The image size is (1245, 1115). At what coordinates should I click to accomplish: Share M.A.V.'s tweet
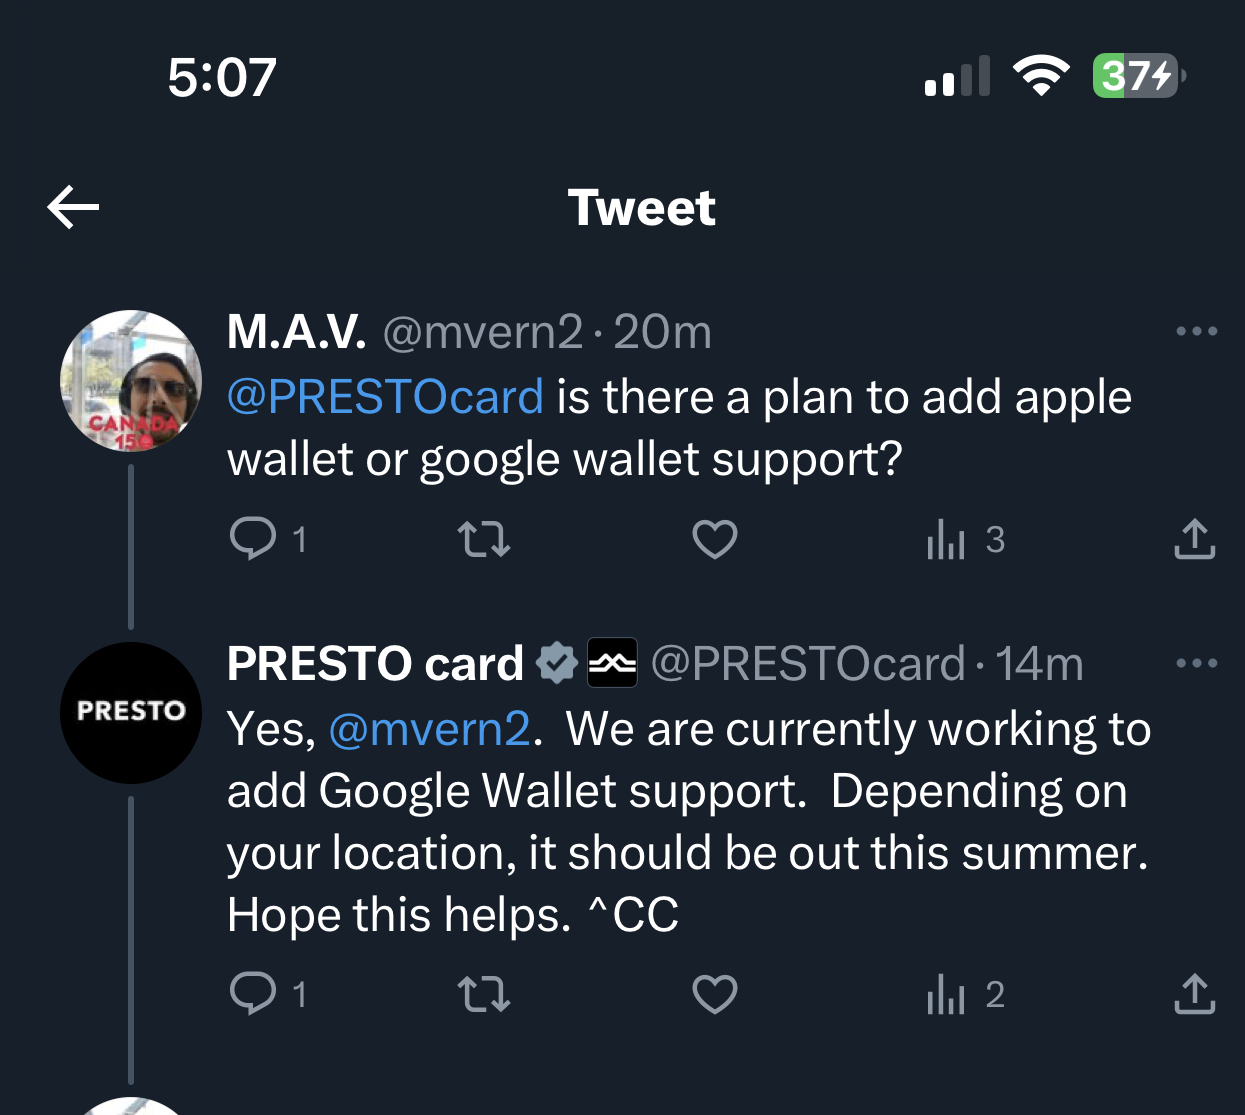(1194, 539)
